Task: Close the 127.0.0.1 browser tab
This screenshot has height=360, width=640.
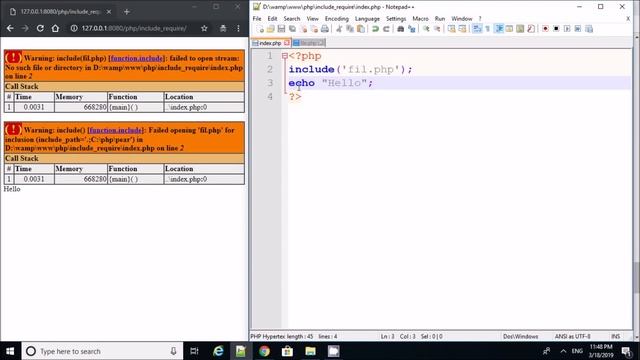Action: click(109, 12)
